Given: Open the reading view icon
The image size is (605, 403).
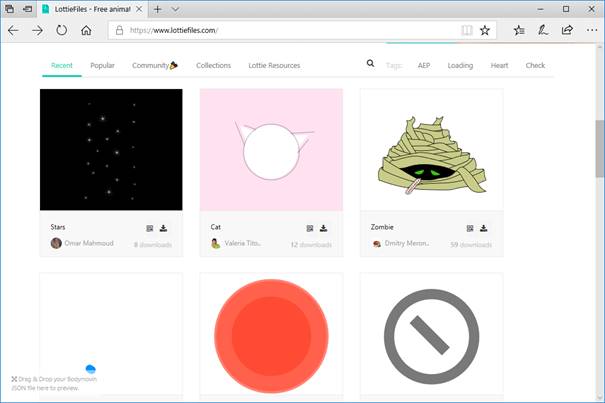Looking at the screenshot, I should (467, 30).
